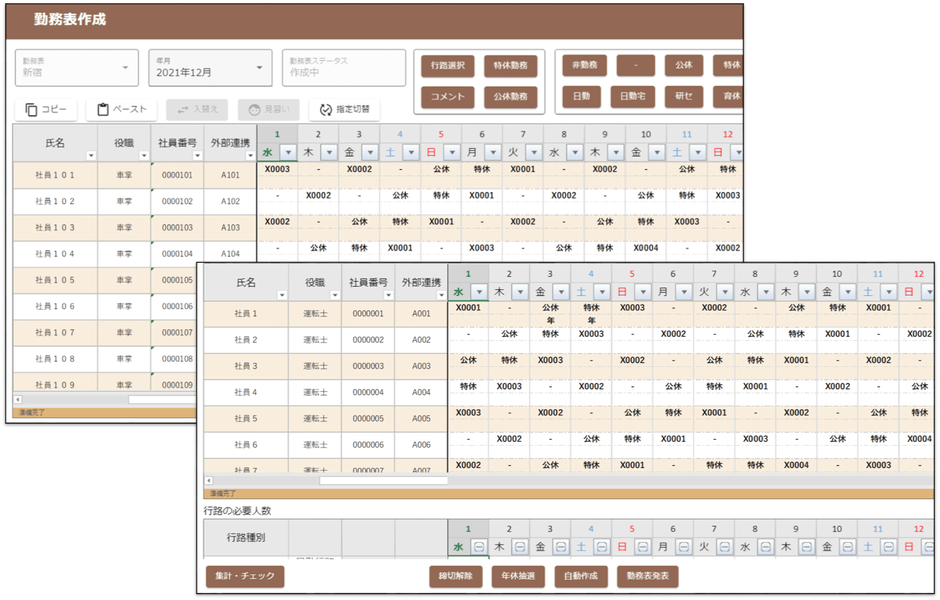The image size is (940, 600).
Task: Click the filter icon in the 社員番号 header of the top table
Action: tap(198, 156)
